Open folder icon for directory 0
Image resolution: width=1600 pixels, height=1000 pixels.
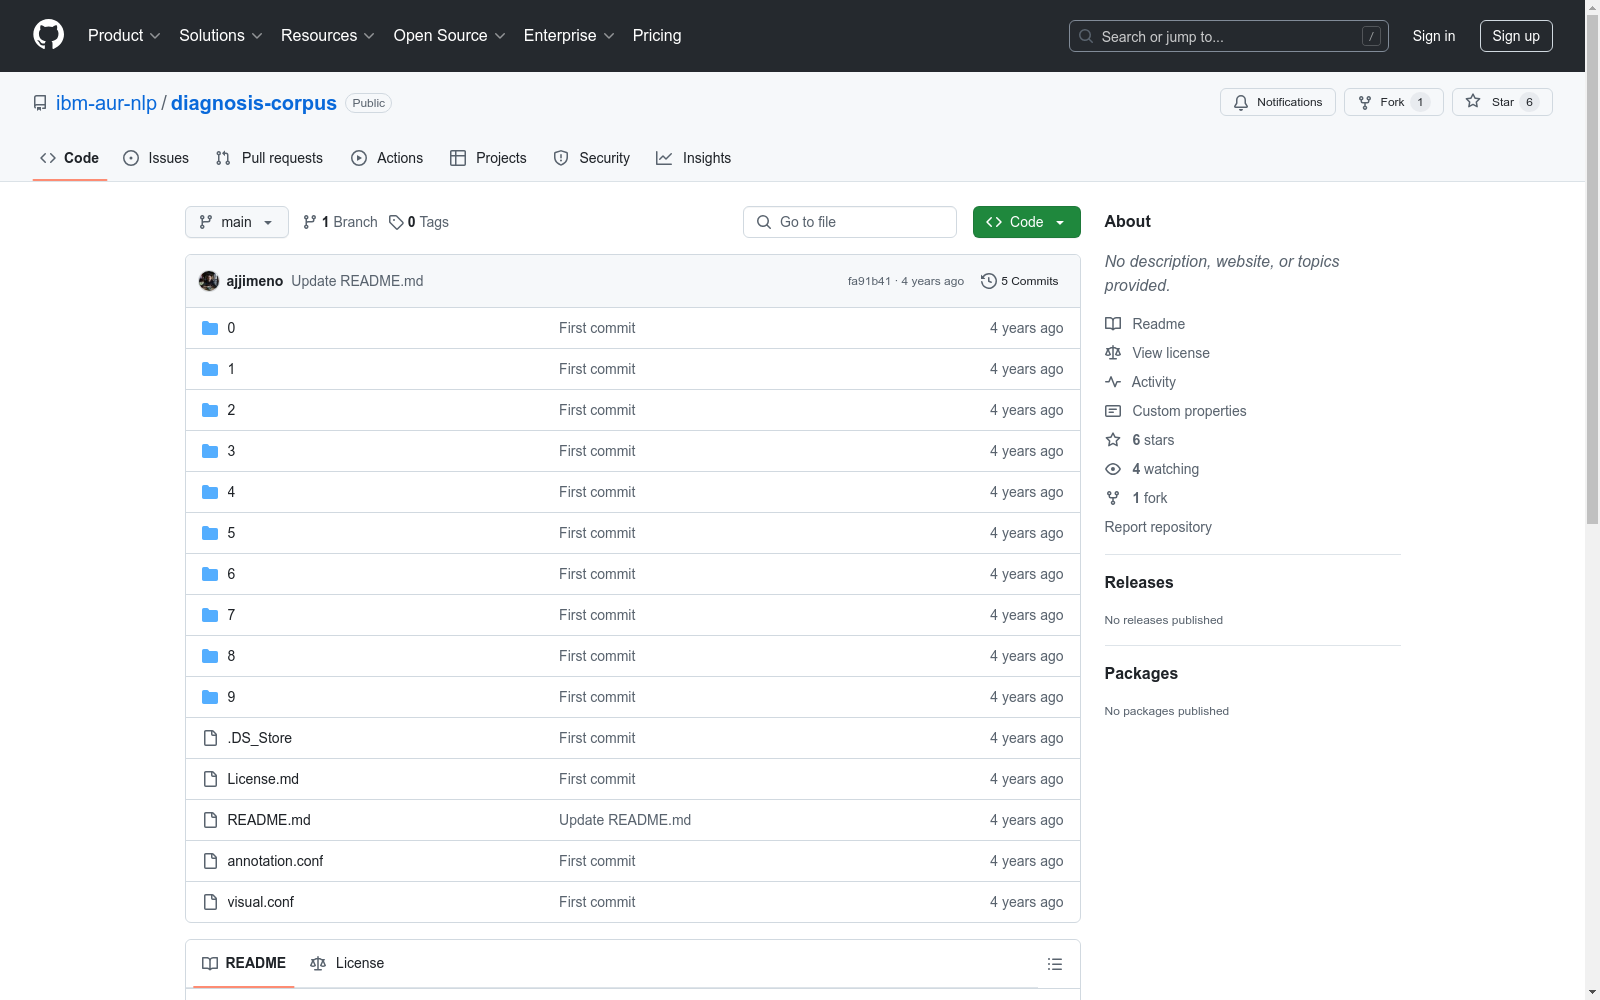[x=210, y=328]
